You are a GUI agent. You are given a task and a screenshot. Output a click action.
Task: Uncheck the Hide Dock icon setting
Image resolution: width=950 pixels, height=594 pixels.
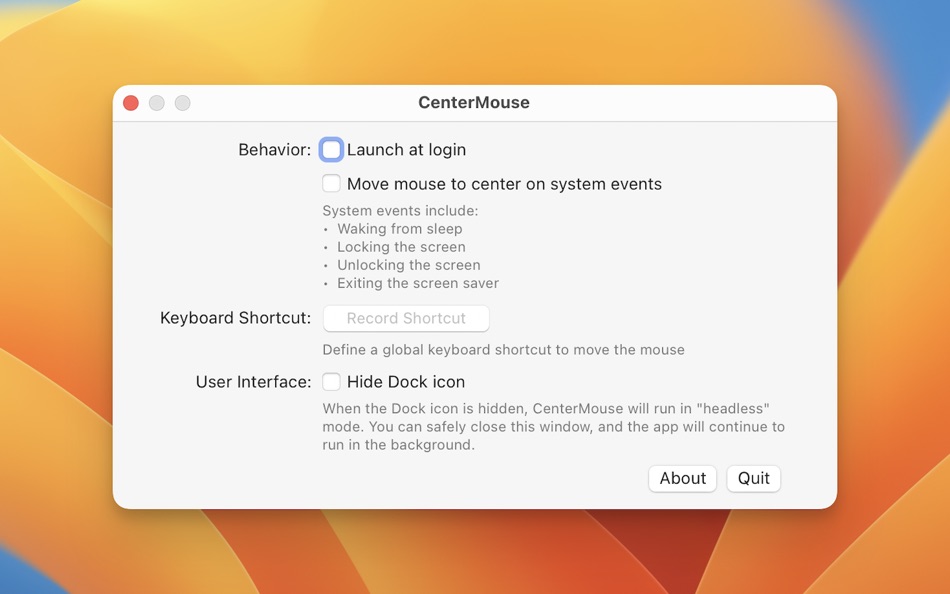[x=331, y=381]
